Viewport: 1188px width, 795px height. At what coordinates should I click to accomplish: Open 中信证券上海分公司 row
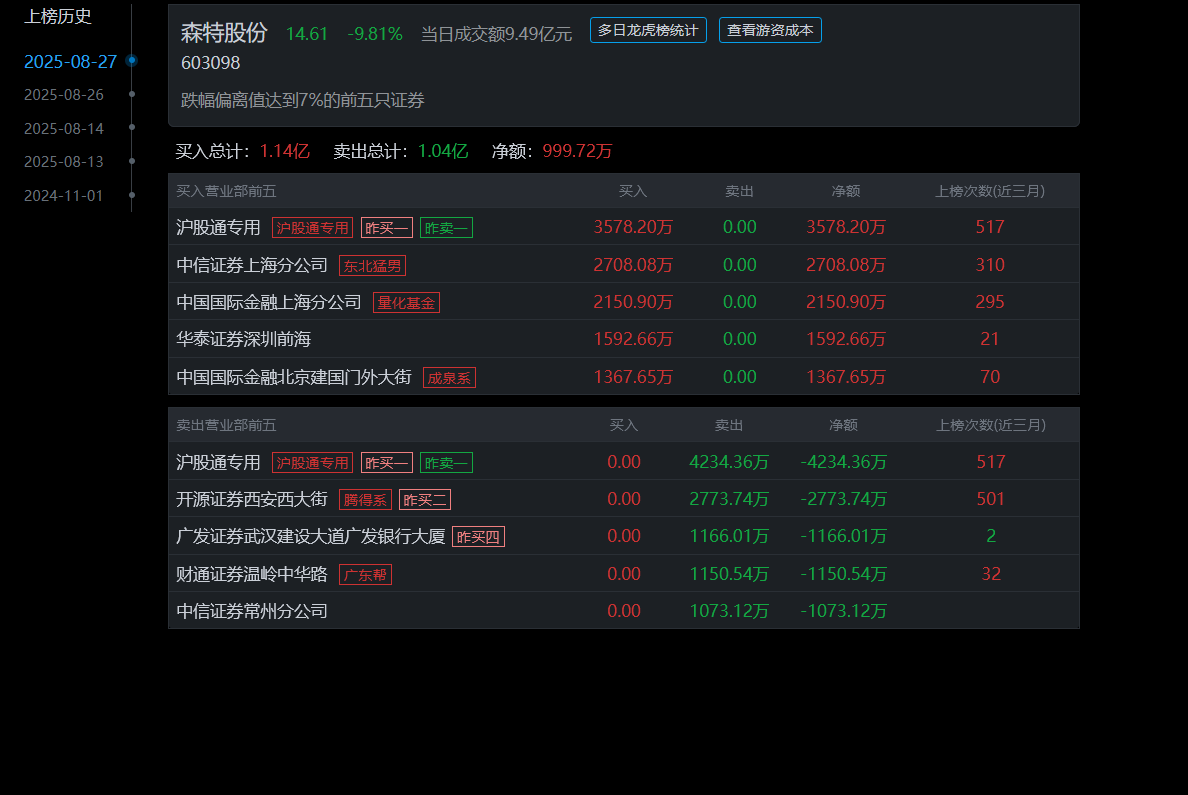(x=624, y=264)
